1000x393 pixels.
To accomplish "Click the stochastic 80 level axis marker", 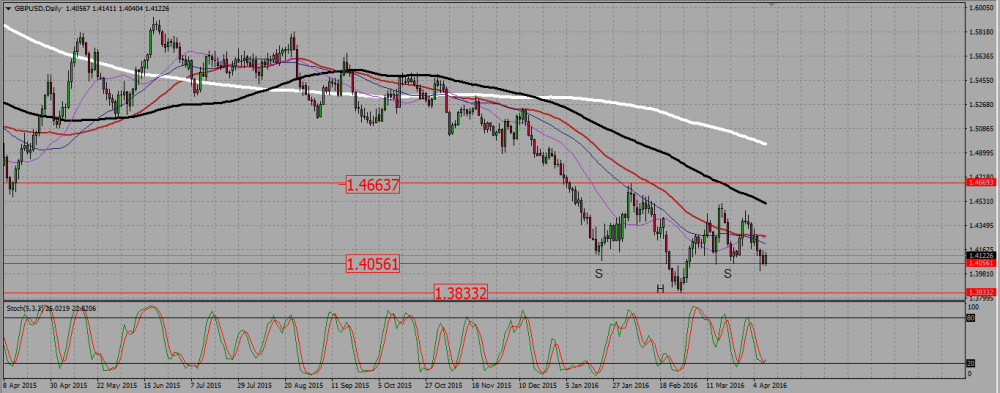I will coord(971,317).
